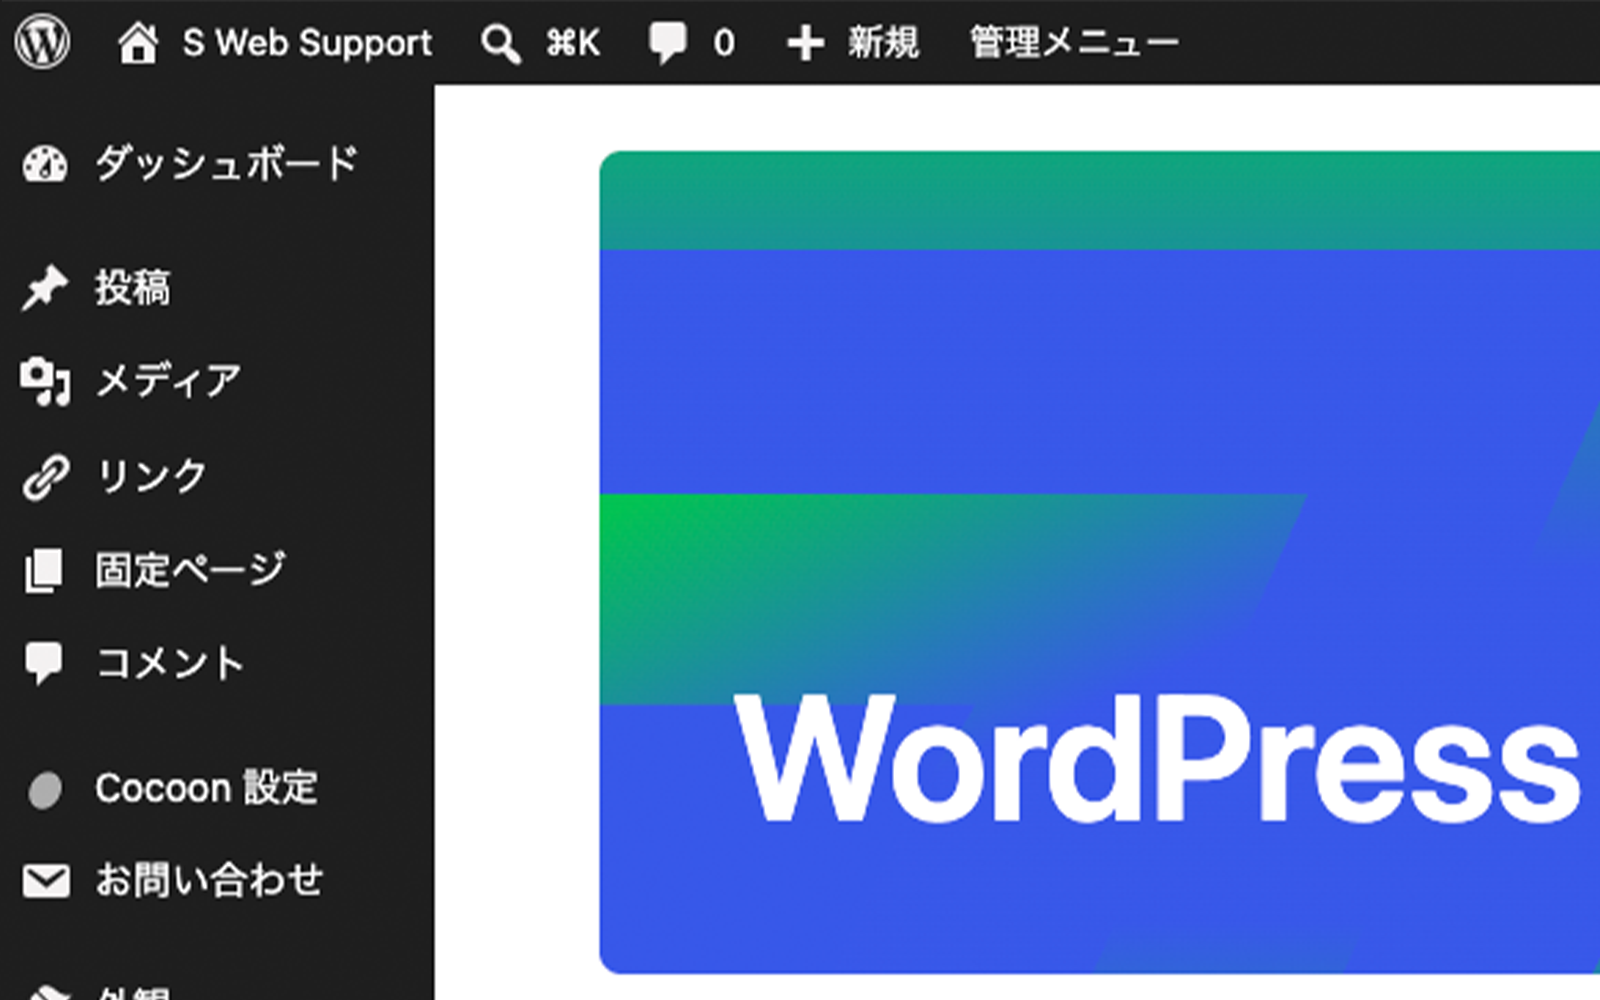Open the 新規 menu
This screenshot has height=1000, width=1600.
click(x=883, y=43)
